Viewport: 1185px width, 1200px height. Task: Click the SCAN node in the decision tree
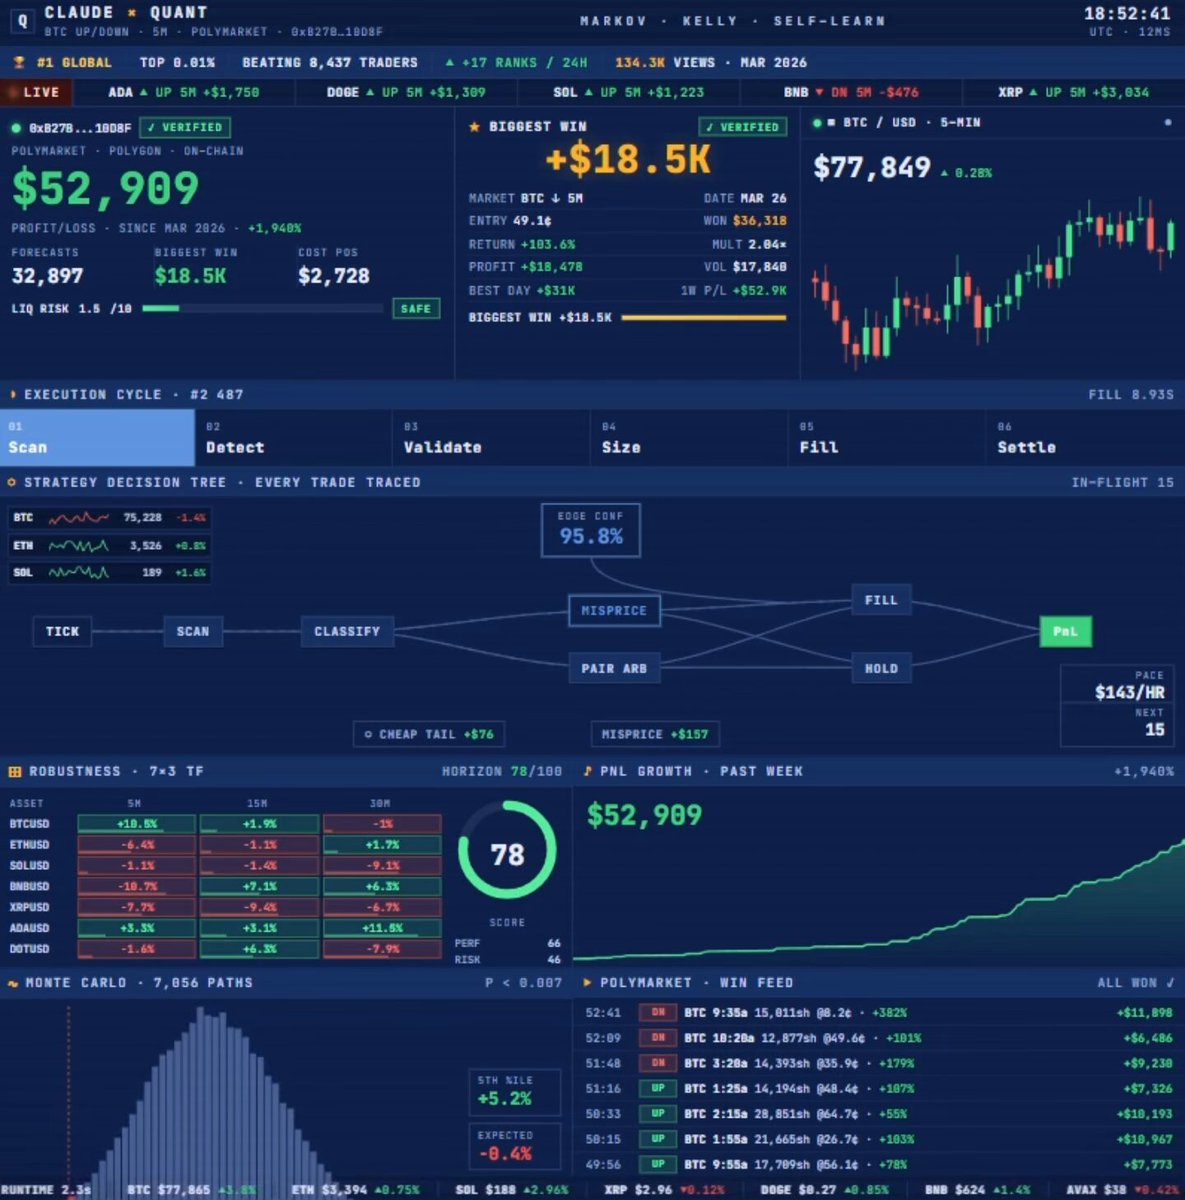coord(193,631)
